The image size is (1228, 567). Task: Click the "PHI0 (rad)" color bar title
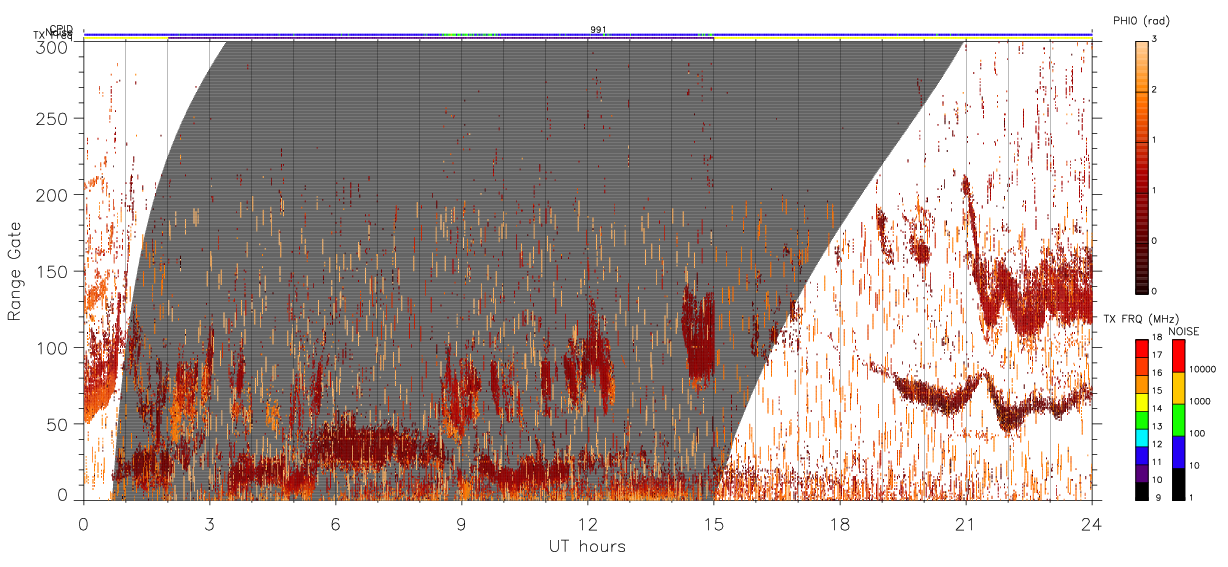coord(1141,20)
